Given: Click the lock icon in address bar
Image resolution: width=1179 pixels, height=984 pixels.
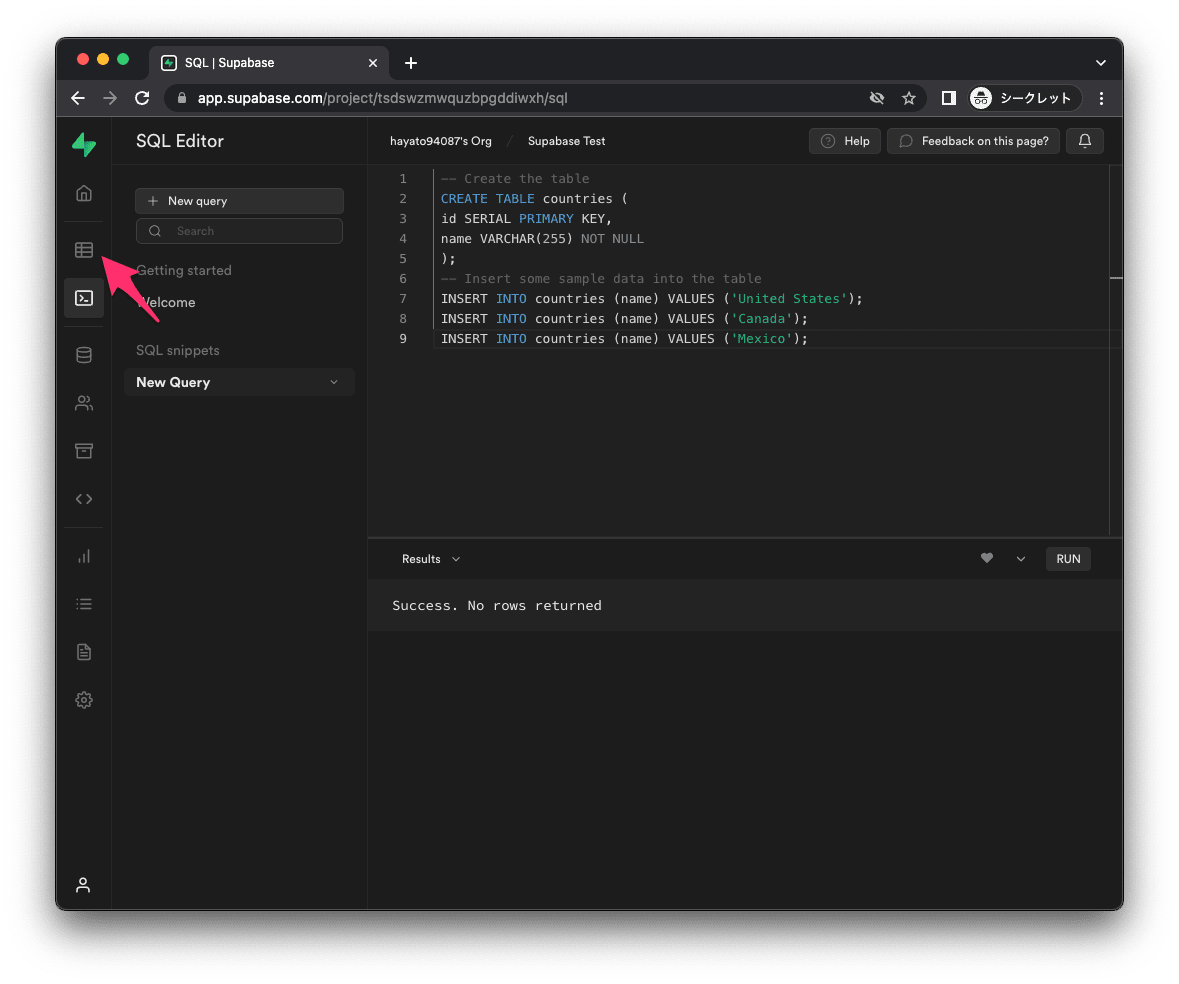Looking at the screenshot, I should [181, 98].
